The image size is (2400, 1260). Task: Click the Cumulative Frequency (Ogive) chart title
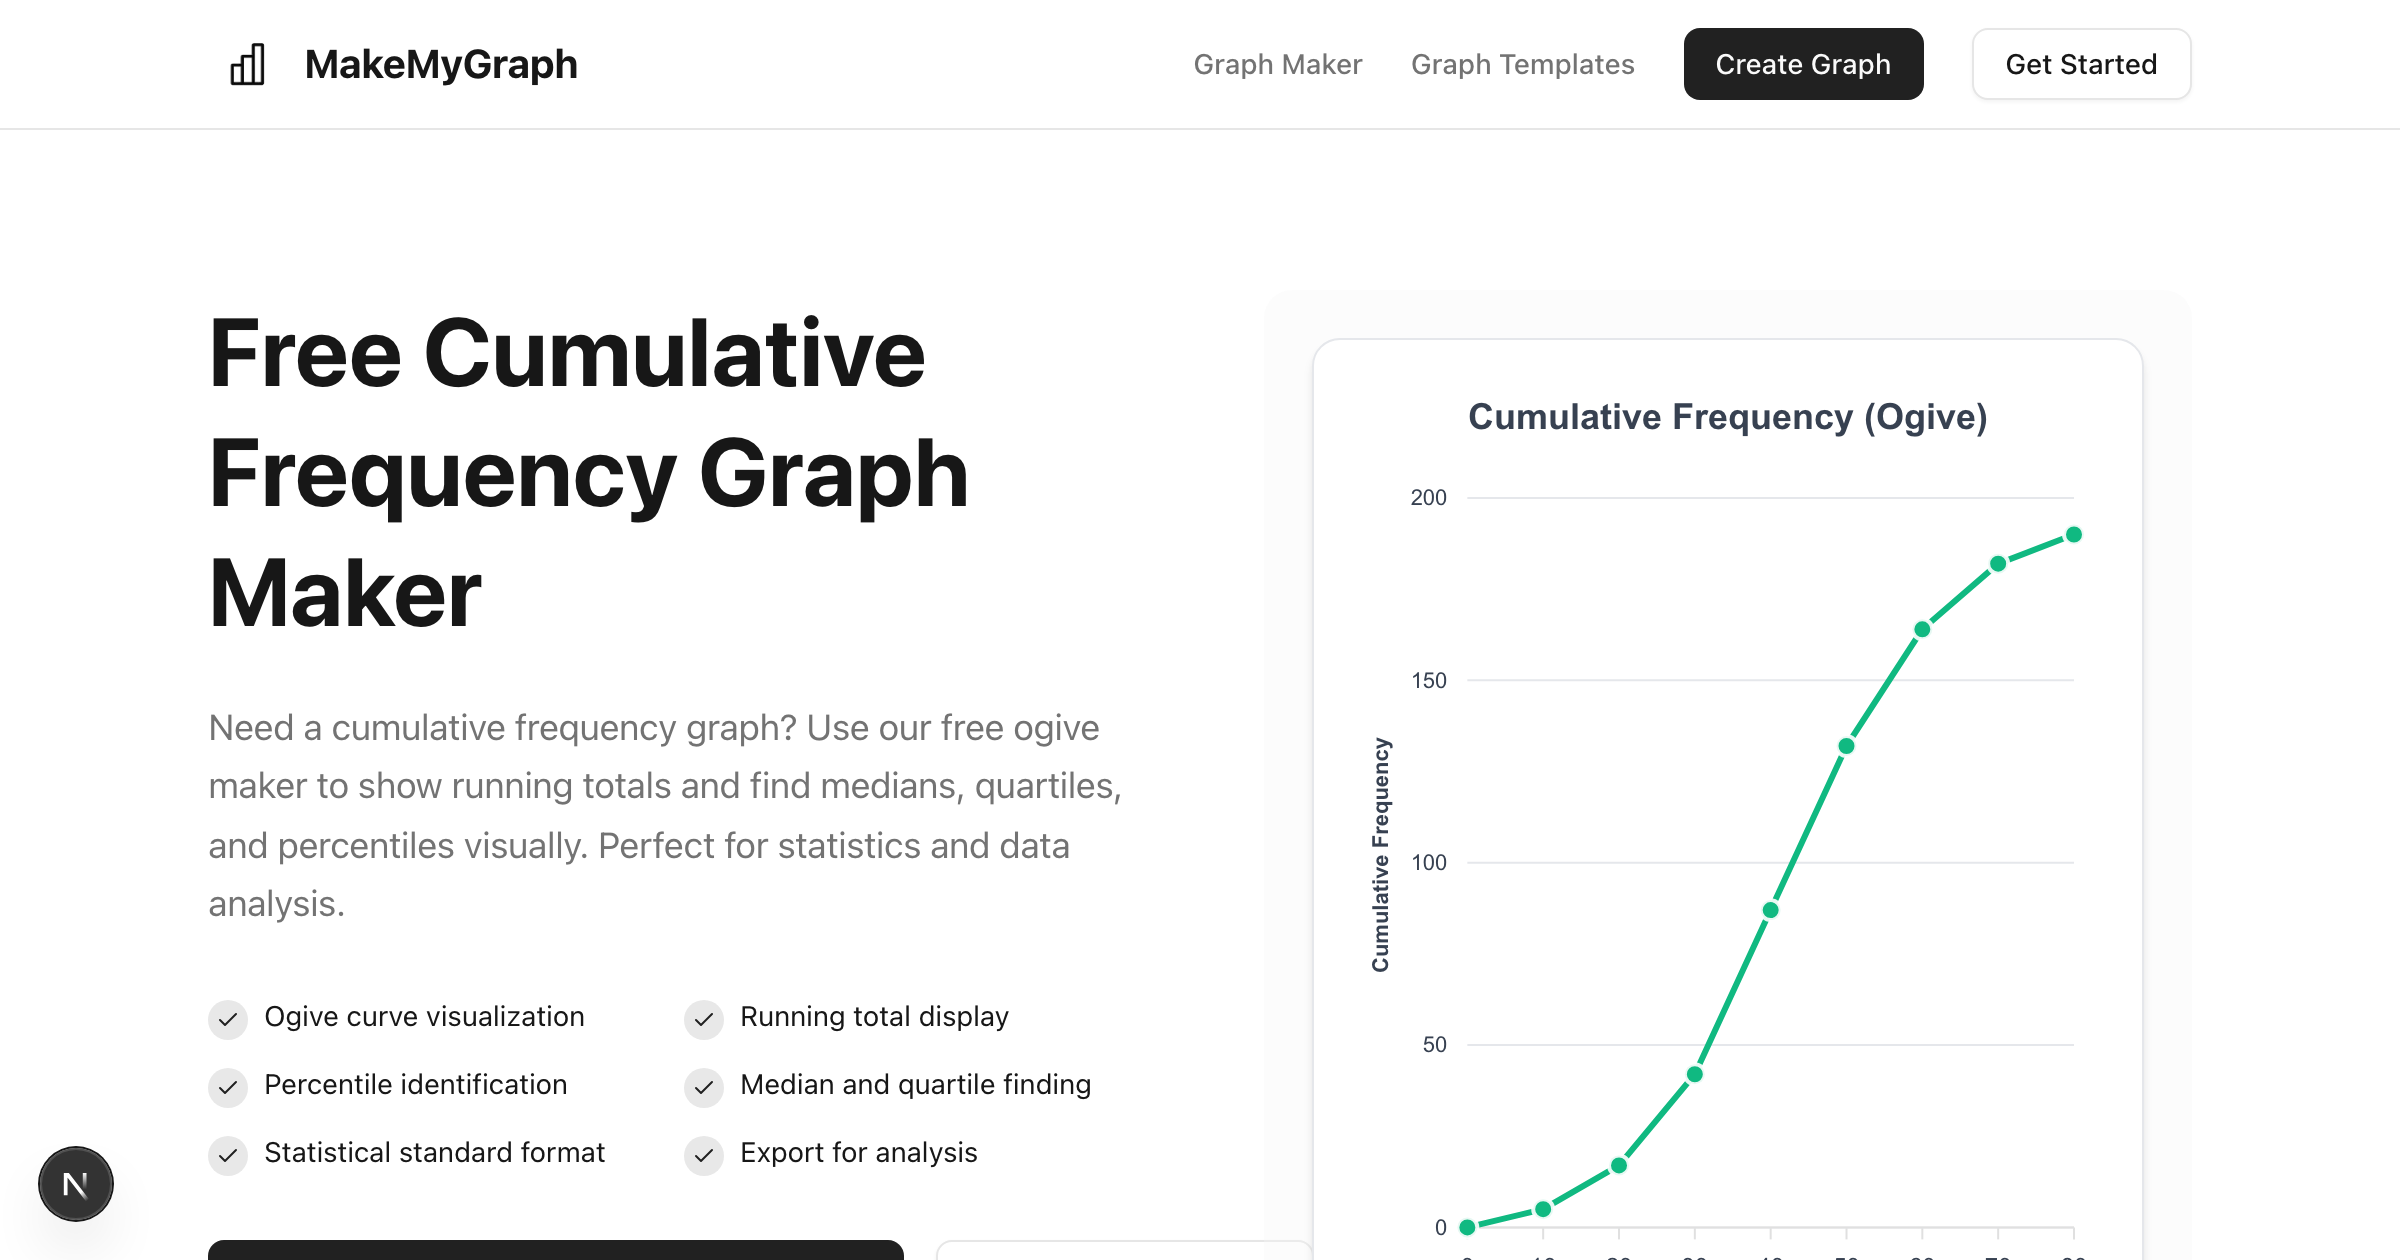(x=1727, y=417)
